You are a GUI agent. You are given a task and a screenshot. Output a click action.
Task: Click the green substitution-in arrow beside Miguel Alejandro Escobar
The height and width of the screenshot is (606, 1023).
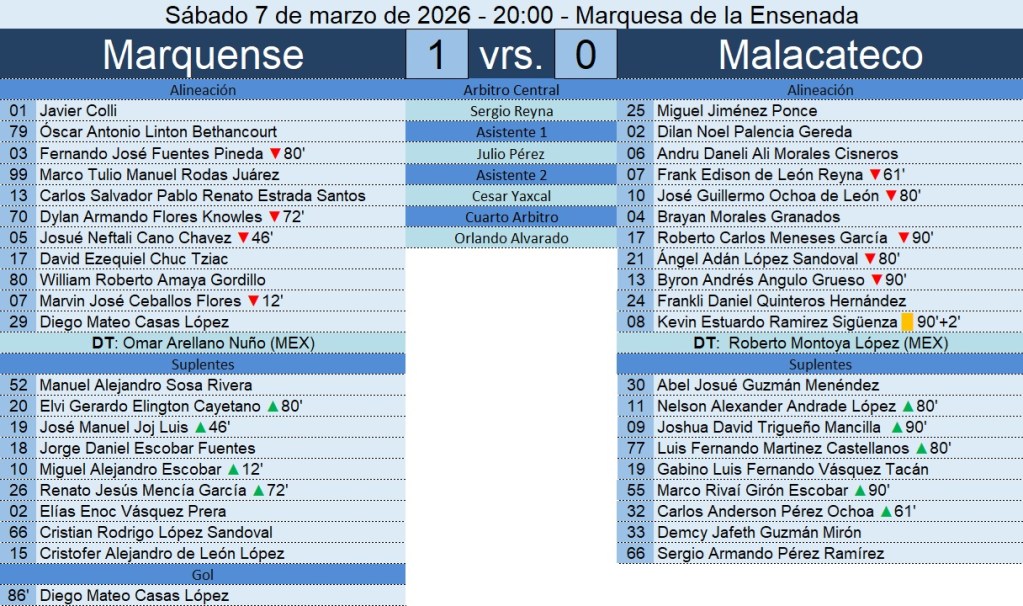232,470
